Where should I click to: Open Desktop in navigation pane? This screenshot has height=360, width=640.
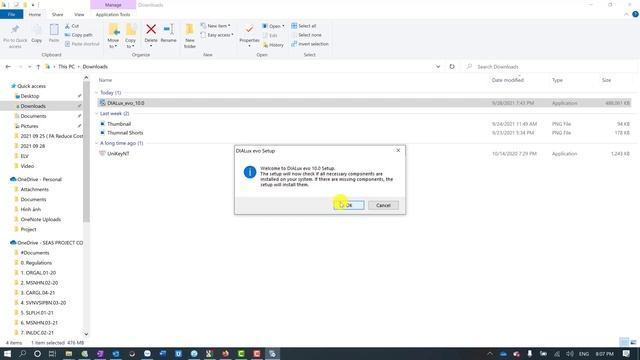[30, 96]
